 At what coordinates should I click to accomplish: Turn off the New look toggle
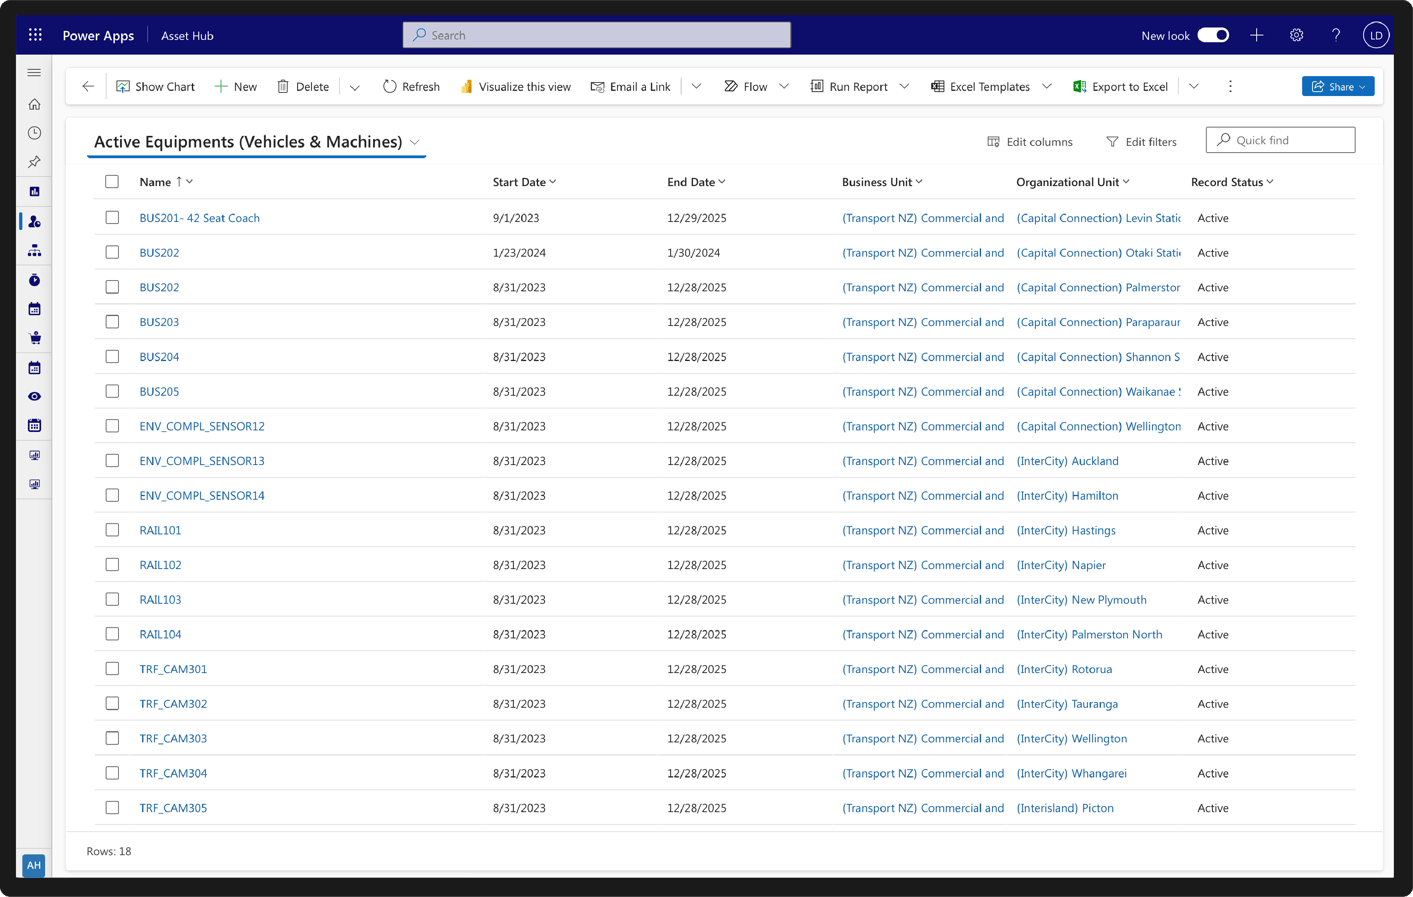pos(1213,35)
